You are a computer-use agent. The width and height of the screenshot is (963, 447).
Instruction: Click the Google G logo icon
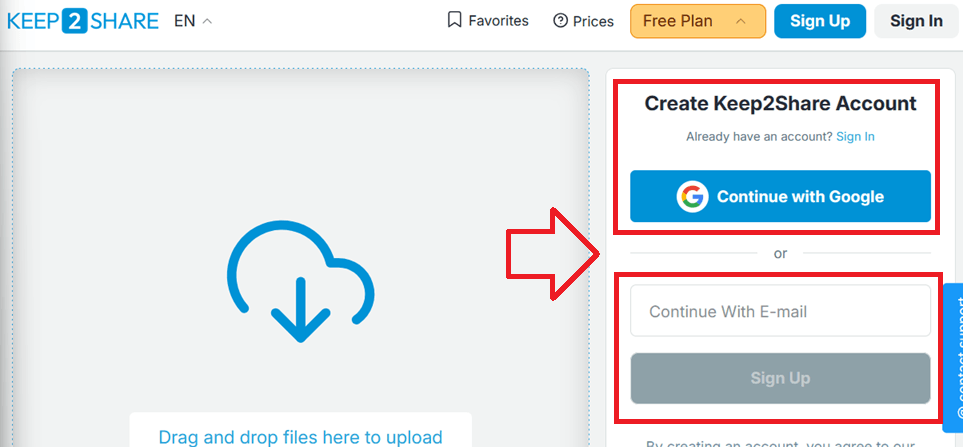click(x=692, y=196)
